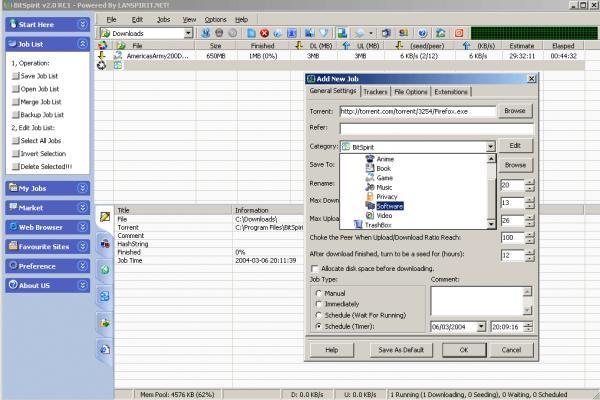Click the red X delete job toolbar icon
The height and width of the screenshot is (400, 600).
tap(264, 33)
